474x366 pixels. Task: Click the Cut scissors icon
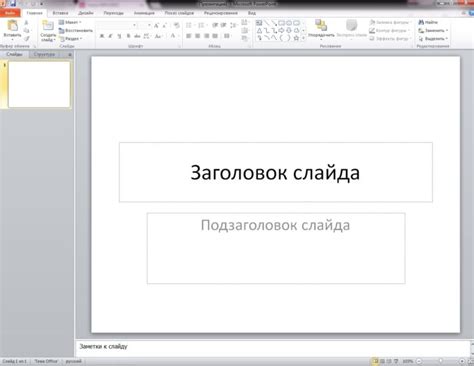point(26,23)
